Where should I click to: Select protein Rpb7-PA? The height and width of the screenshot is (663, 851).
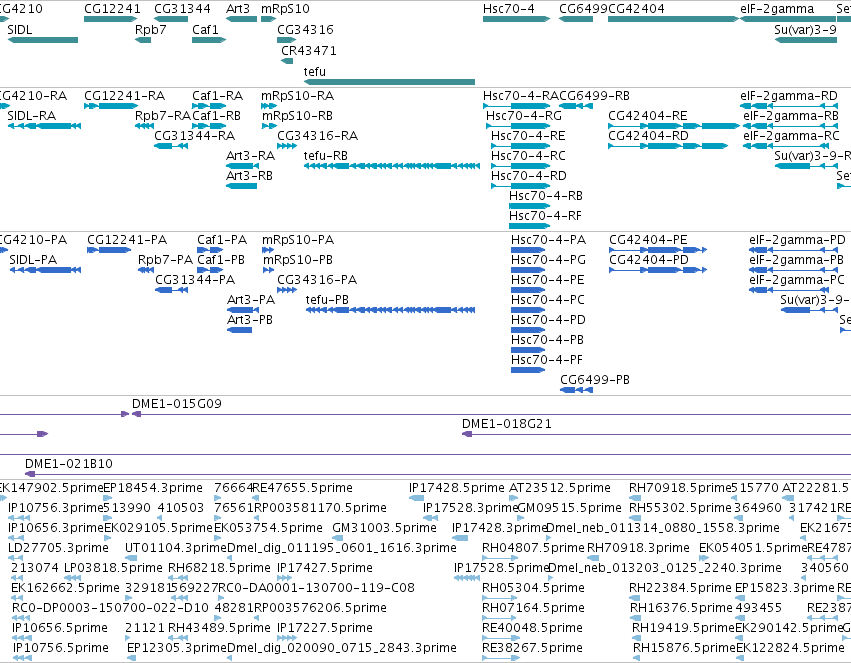point(146,270)
